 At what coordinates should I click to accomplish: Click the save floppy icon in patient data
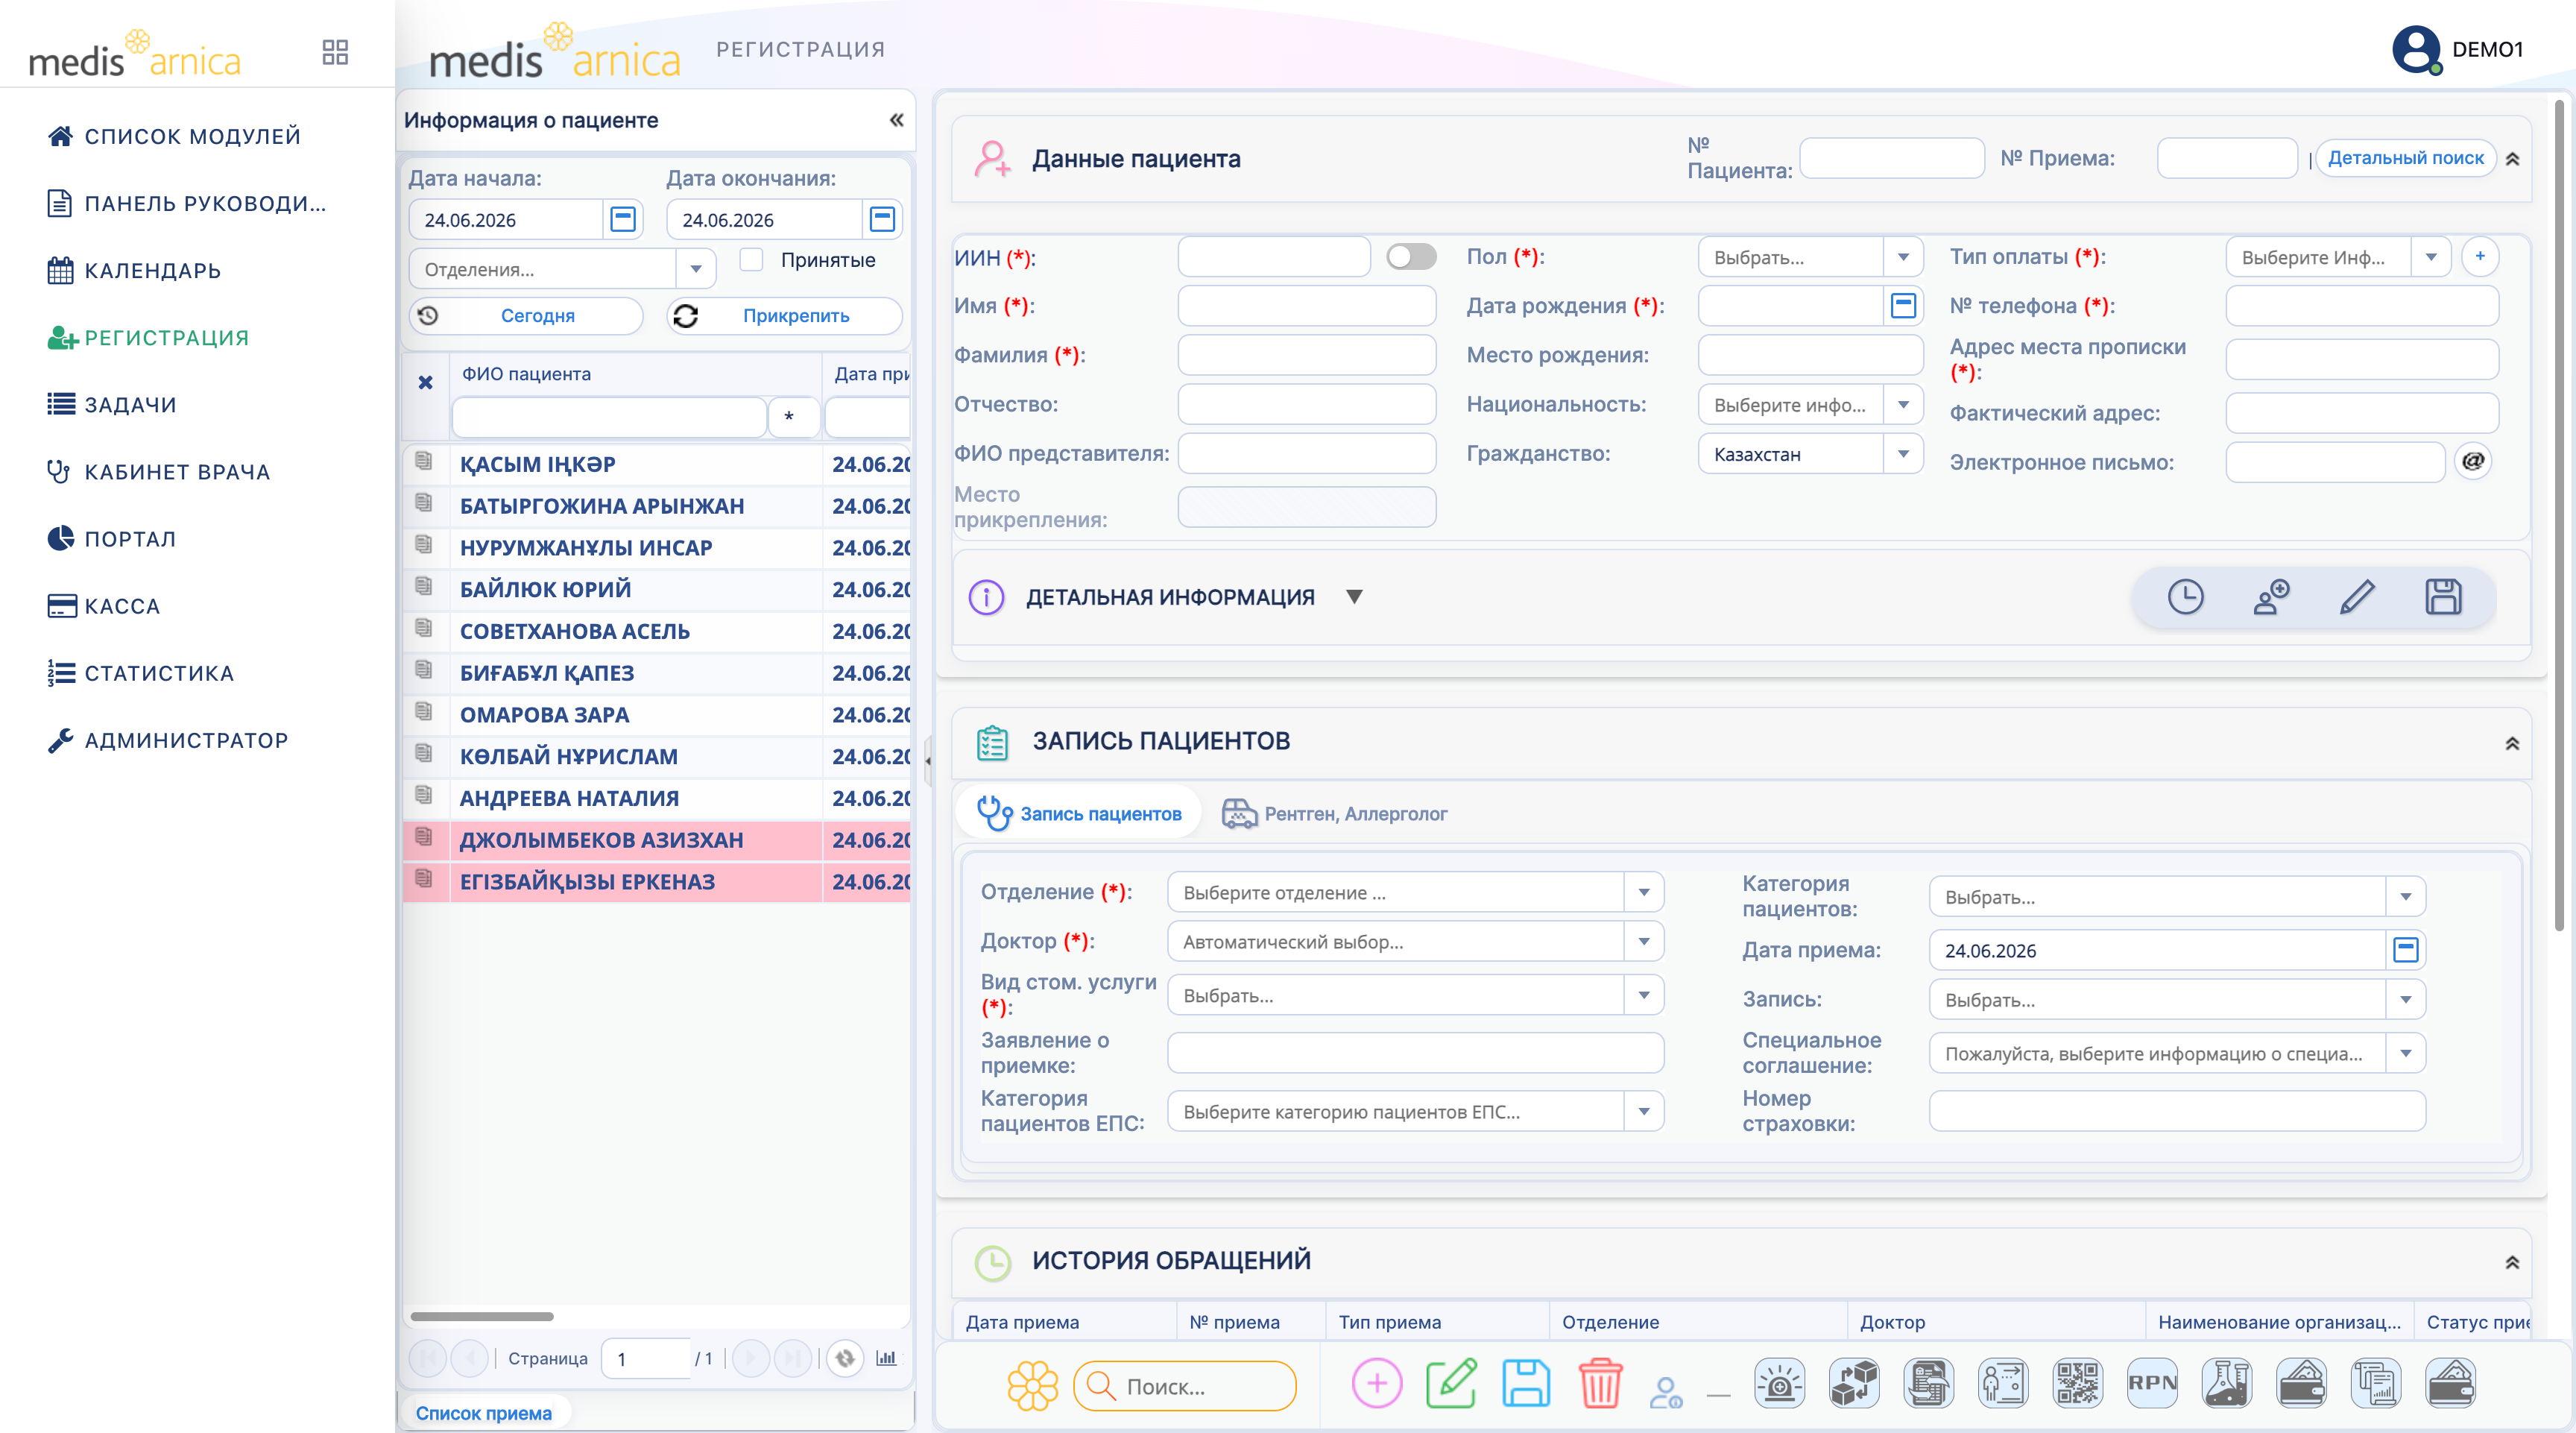pos(2443,597)
